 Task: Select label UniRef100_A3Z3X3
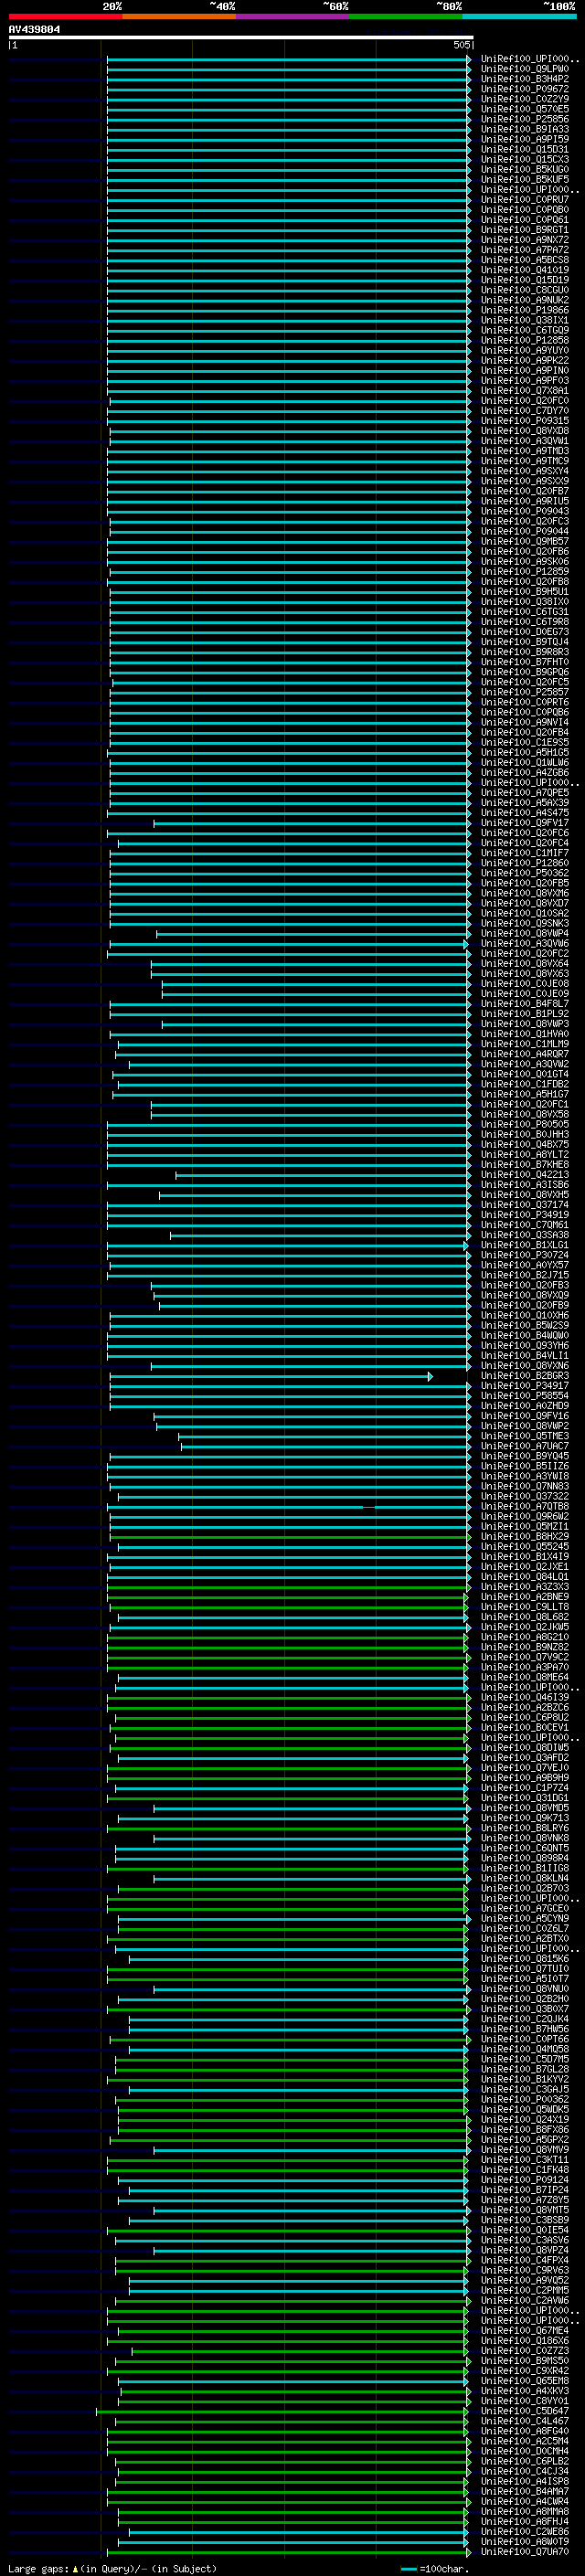(525, 1587)
